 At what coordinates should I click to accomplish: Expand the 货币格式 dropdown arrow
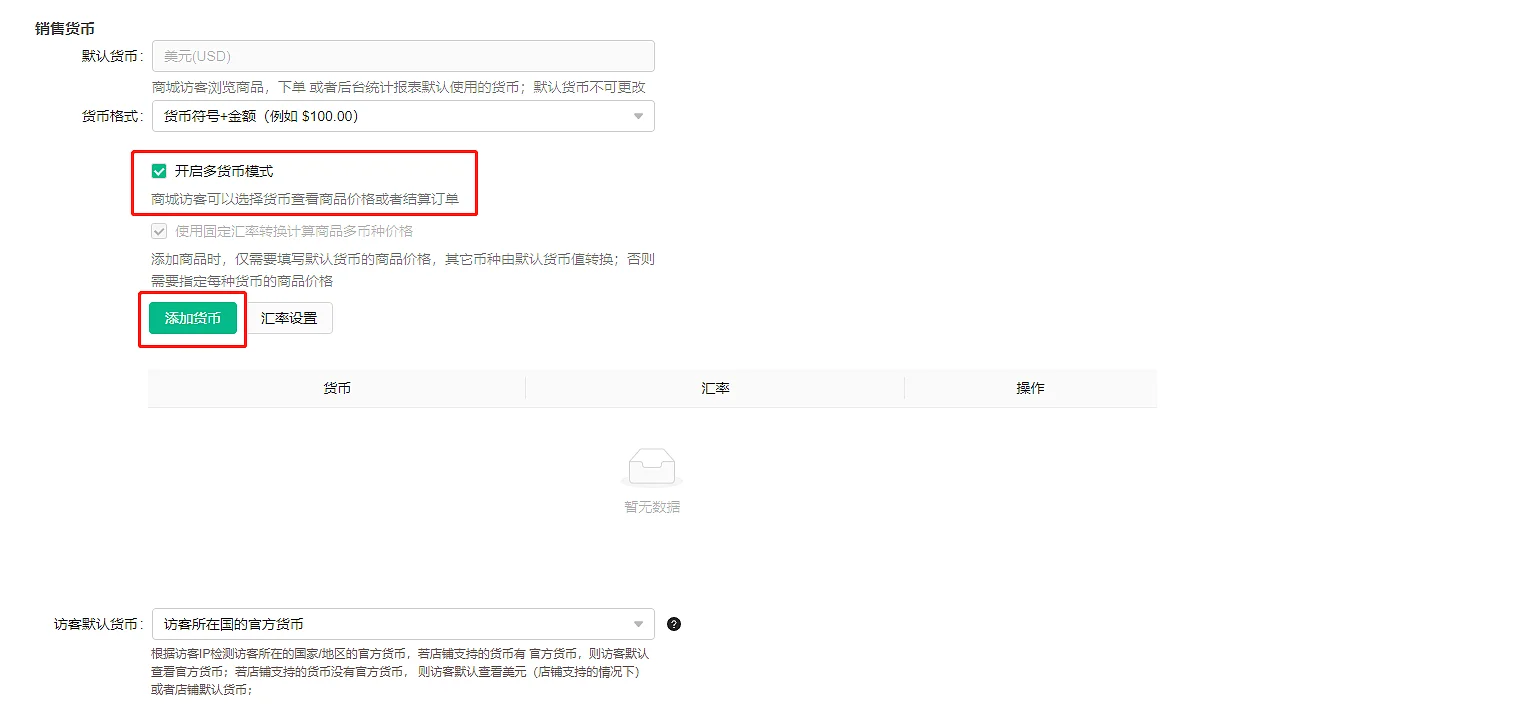pyautogui.click(x=639, y=116)
